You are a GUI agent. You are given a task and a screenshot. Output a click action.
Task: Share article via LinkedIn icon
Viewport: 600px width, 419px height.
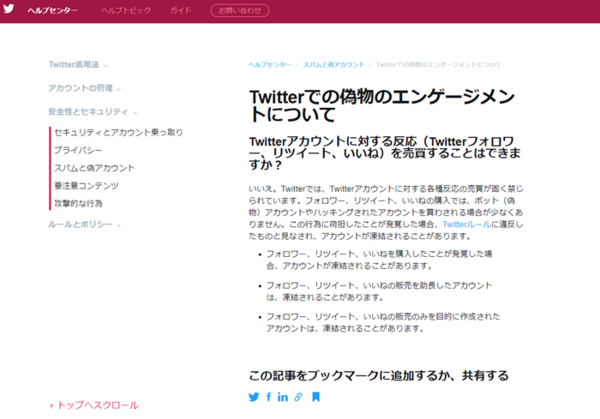tap(283, 397)
